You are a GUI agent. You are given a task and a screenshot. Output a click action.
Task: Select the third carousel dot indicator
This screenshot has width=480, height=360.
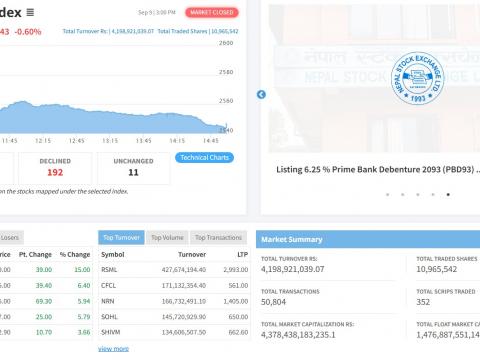tap(418, 194)
